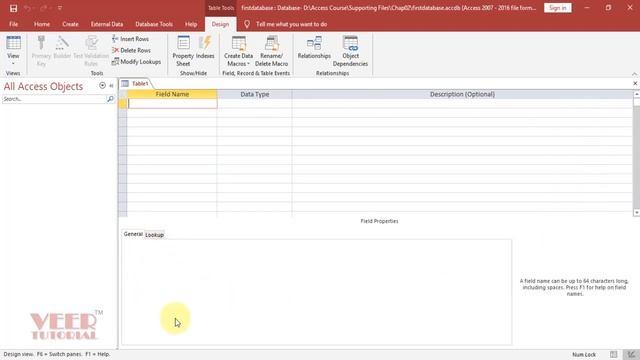Screen dimensions: 640x360
Task: Open All Access Objects category dropdown
Action: point(102,85)
